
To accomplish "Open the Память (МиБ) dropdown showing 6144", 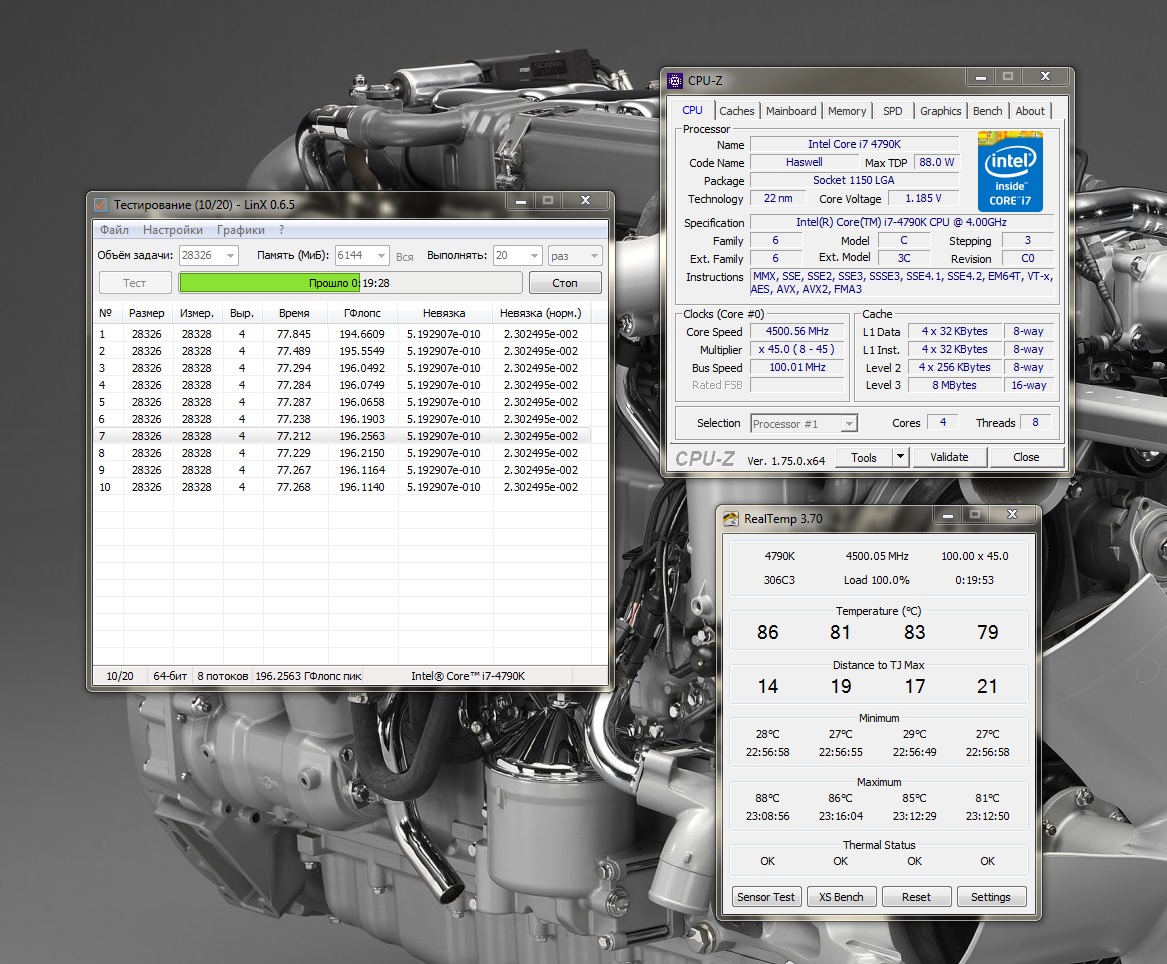I will click(362, 255).
